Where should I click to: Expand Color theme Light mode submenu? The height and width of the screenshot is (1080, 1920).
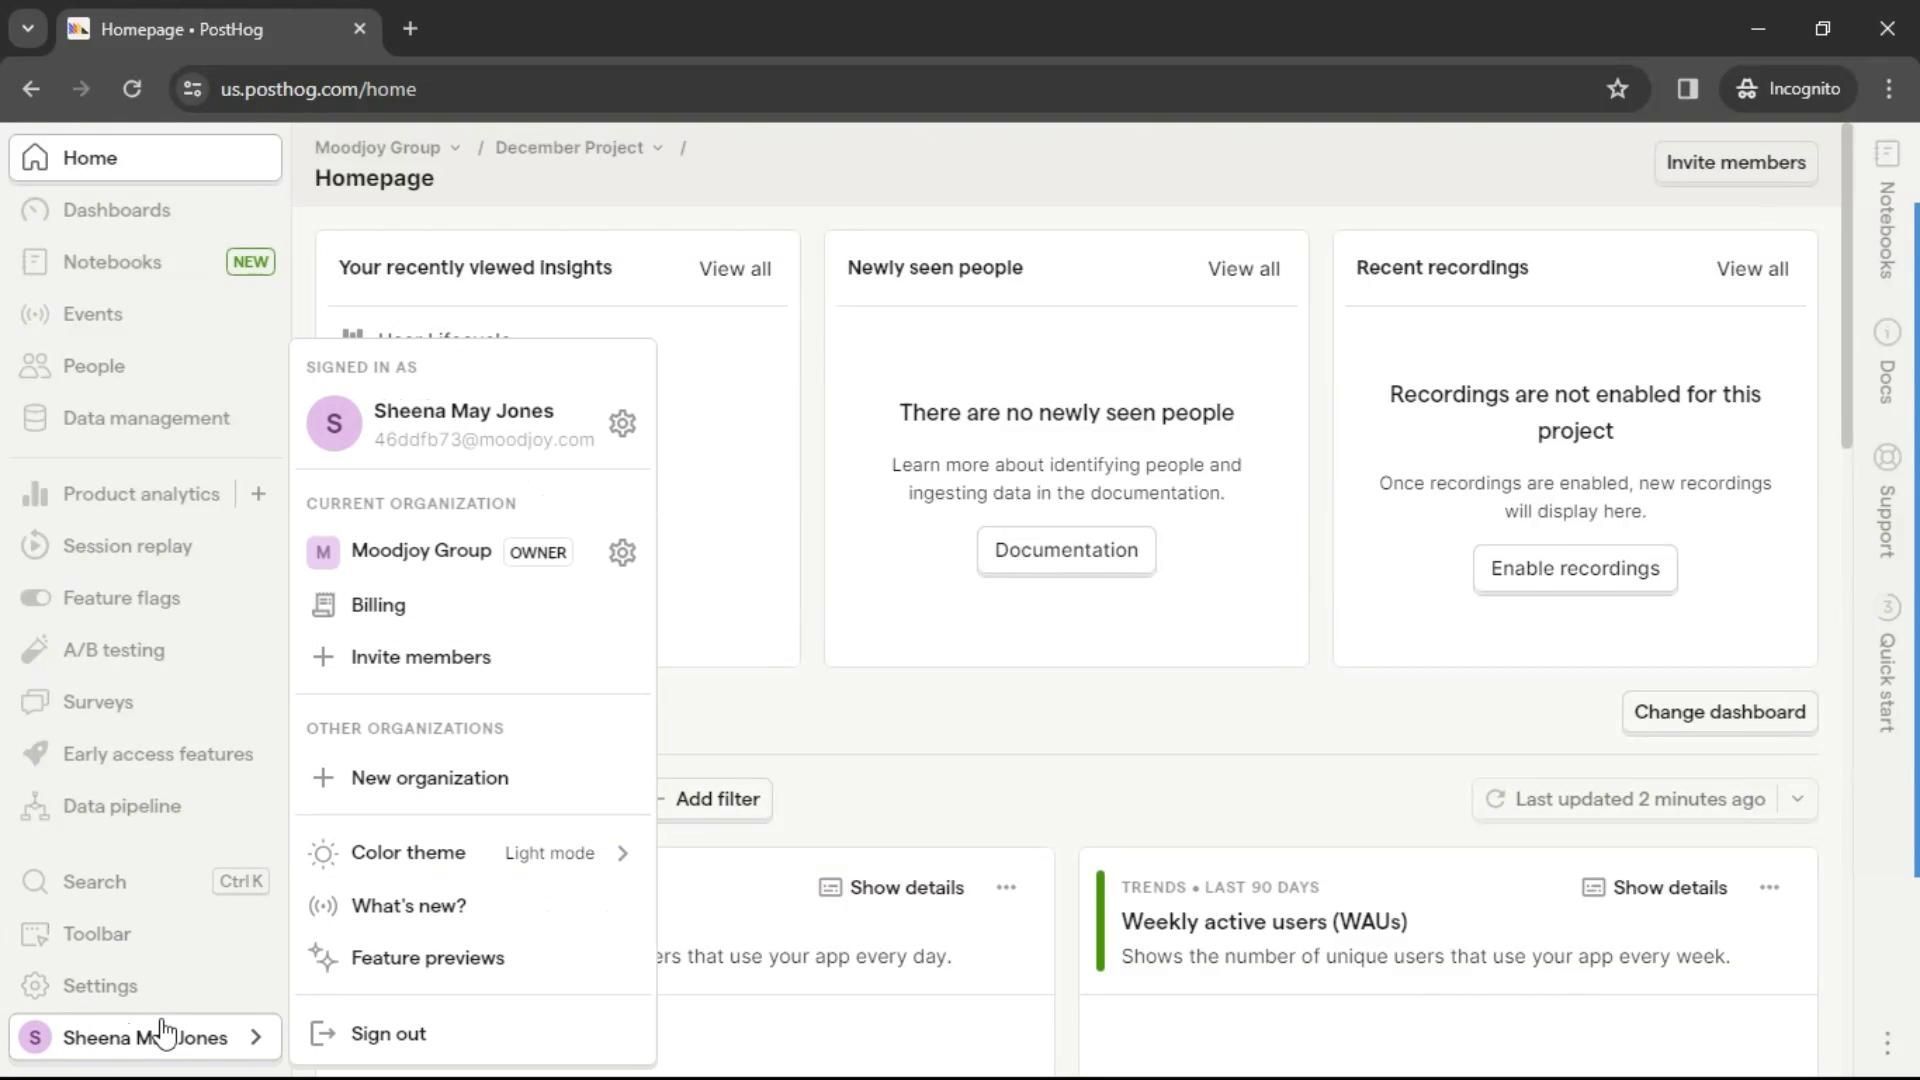tap(622, 853)
